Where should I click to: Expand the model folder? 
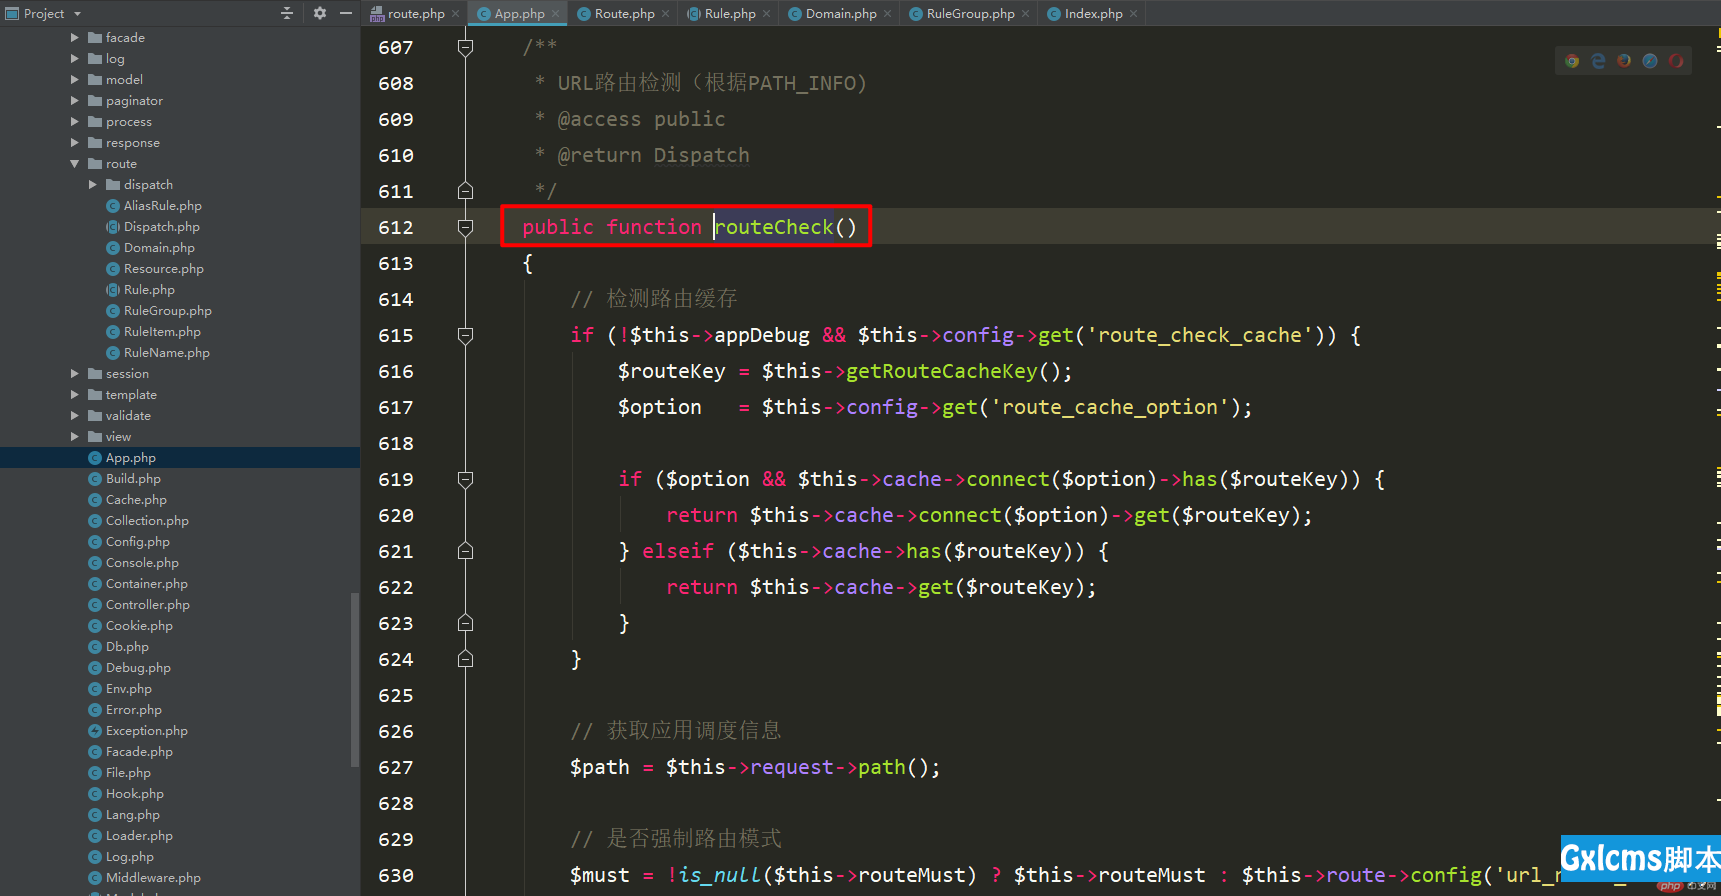coord(75,79)
